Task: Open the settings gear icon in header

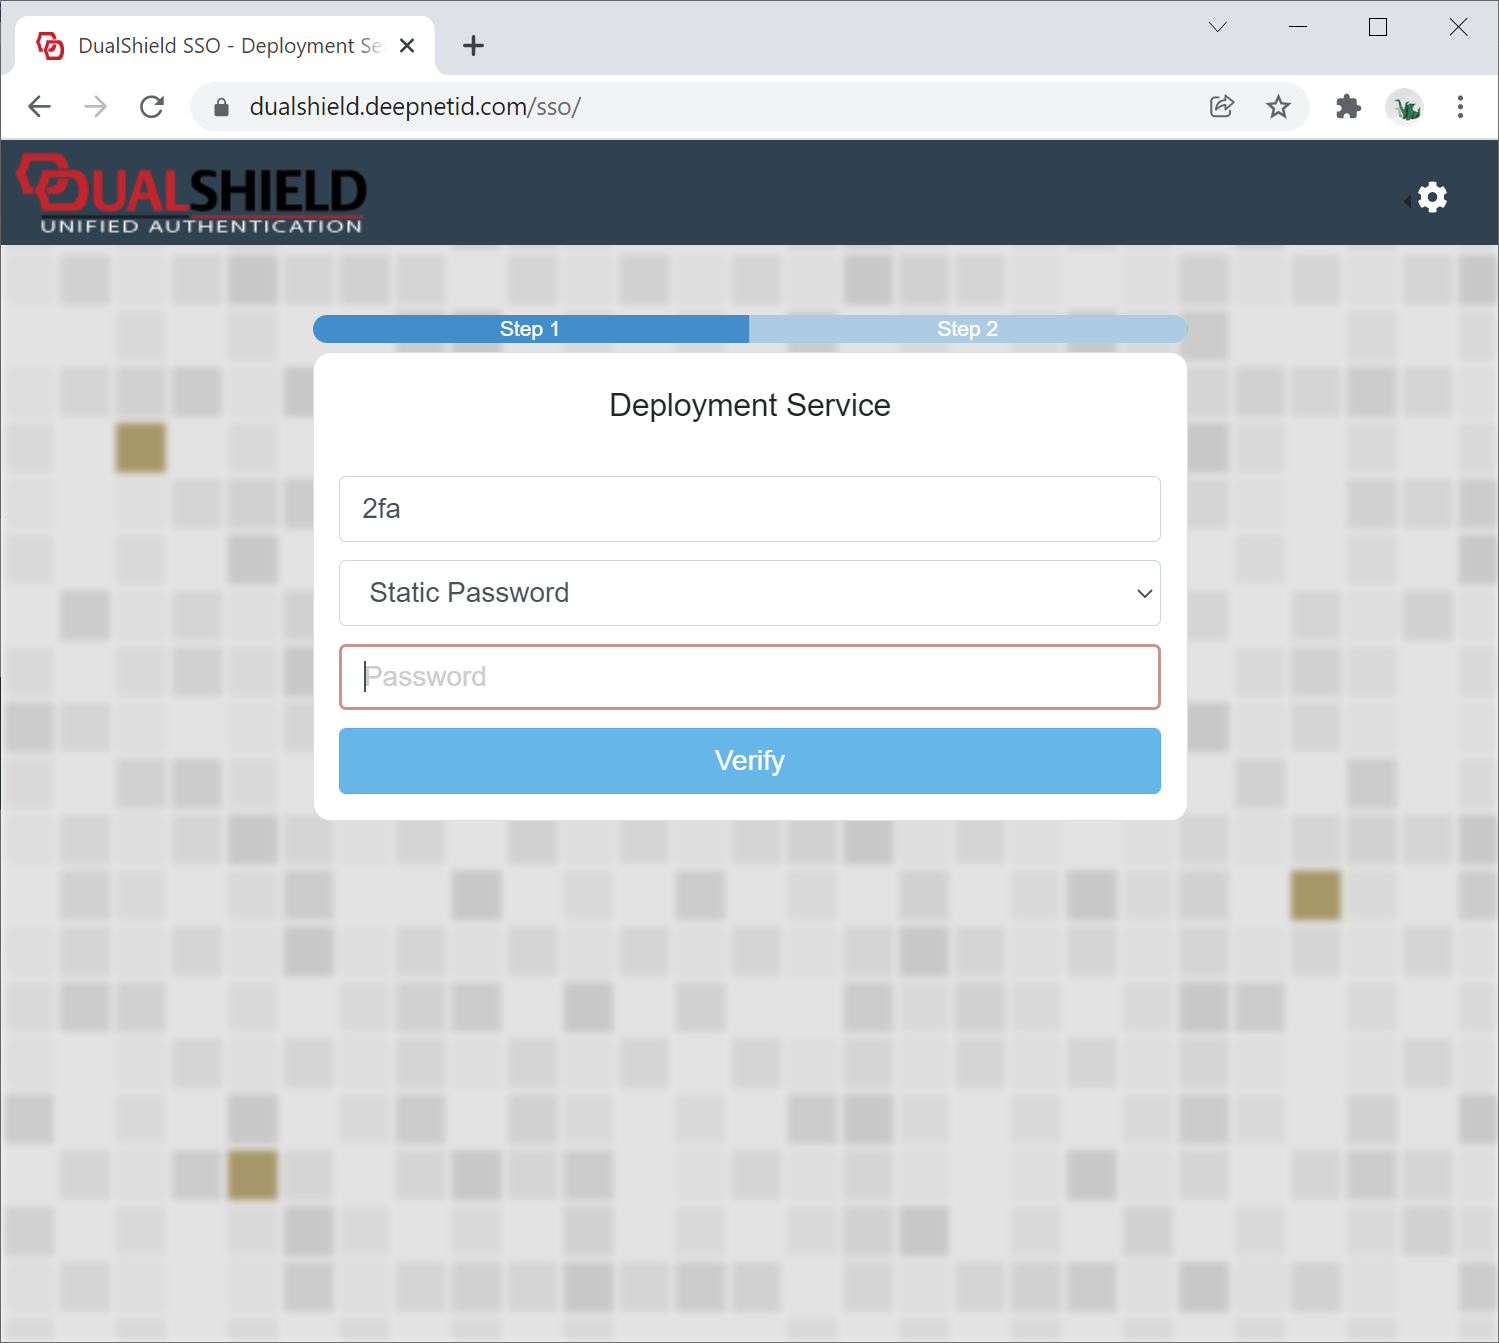Action: pos(1432,197)
